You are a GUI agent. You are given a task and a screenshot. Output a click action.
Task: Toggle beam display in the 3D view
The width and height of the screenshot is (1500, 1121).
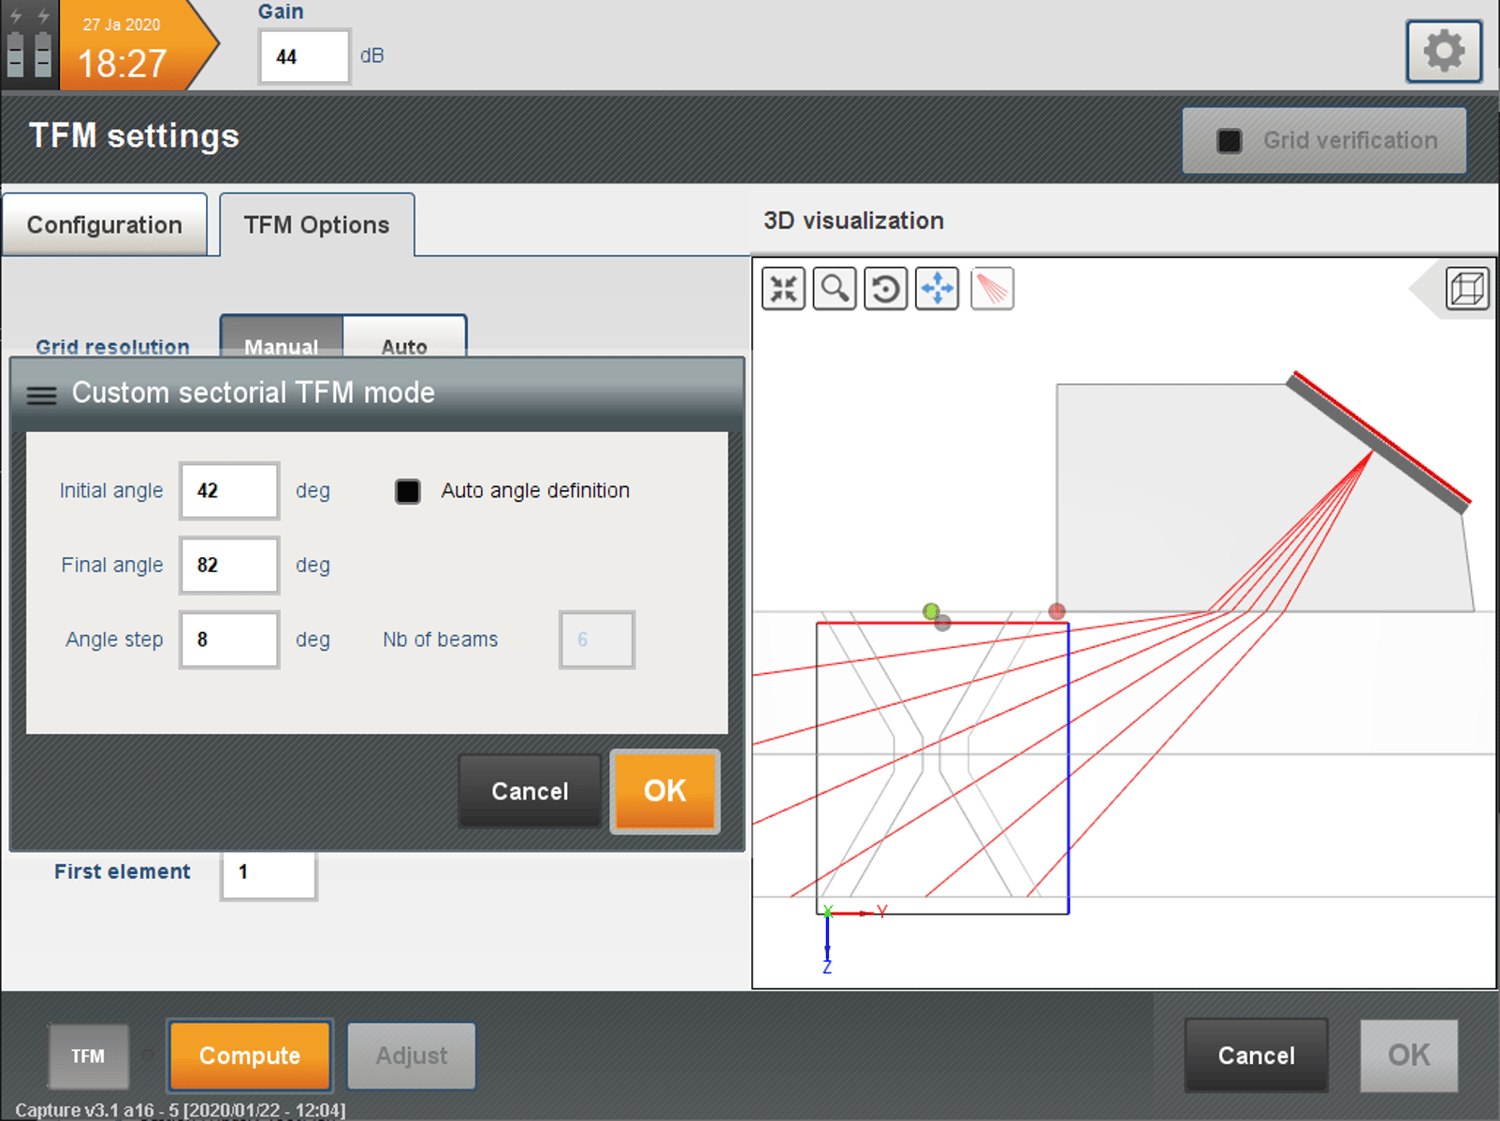992,288
